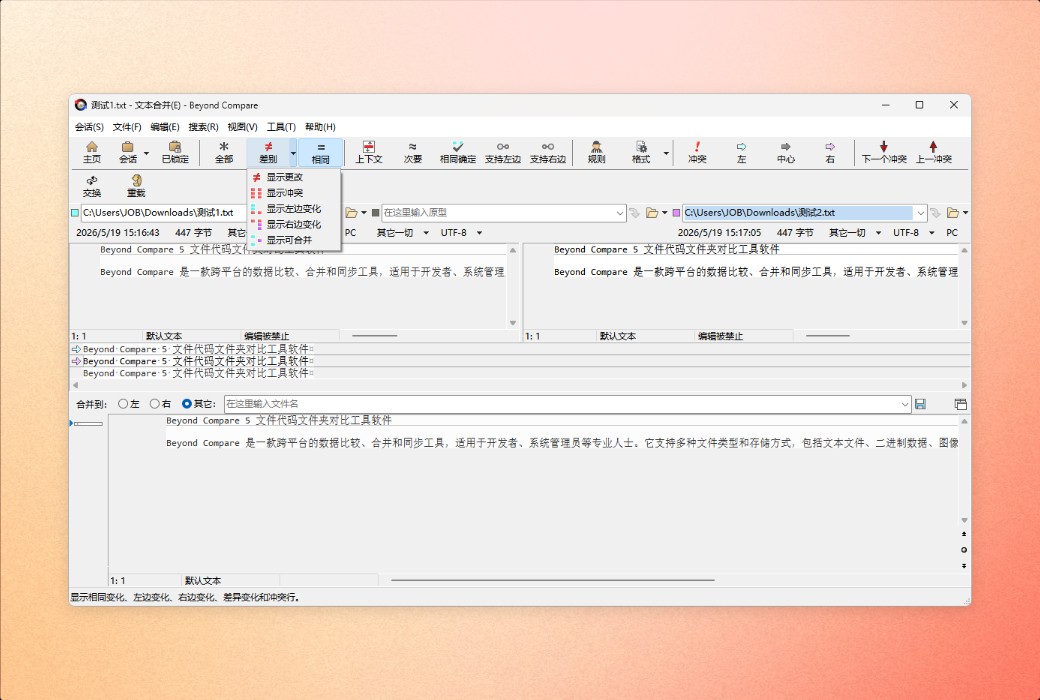Click the save disk icon beside output filename

(920, 403)
